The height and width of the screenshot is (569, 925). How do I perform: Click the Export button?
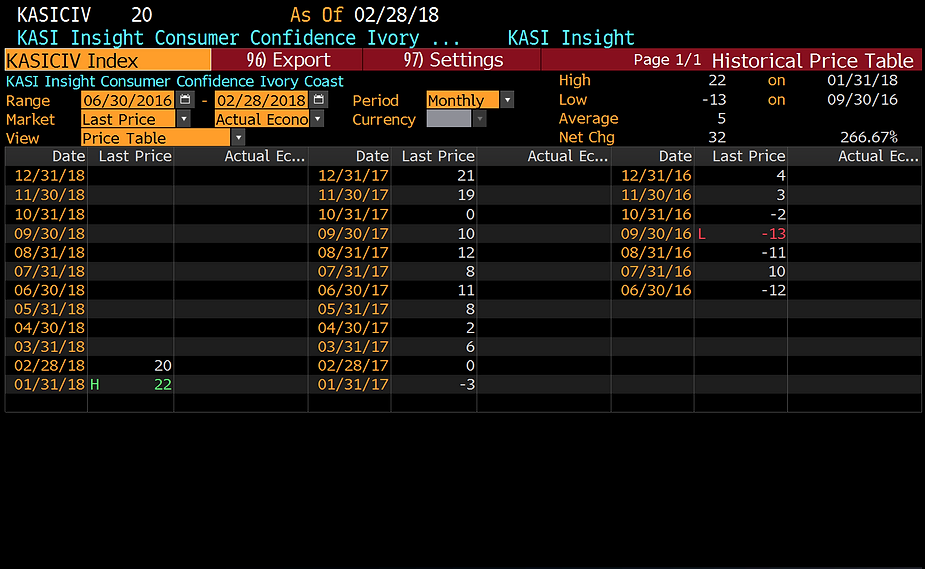pyautogui.click(x=288, y=60)
